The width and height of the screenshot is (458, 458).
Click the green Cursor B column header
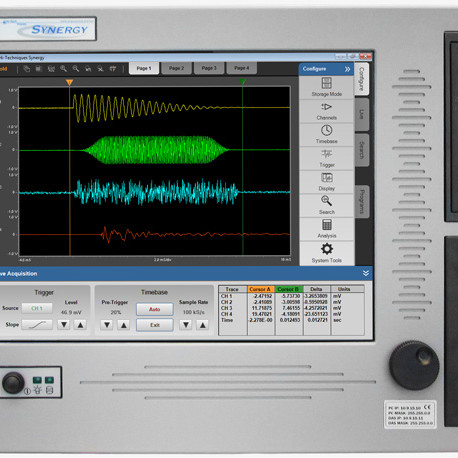289,289
